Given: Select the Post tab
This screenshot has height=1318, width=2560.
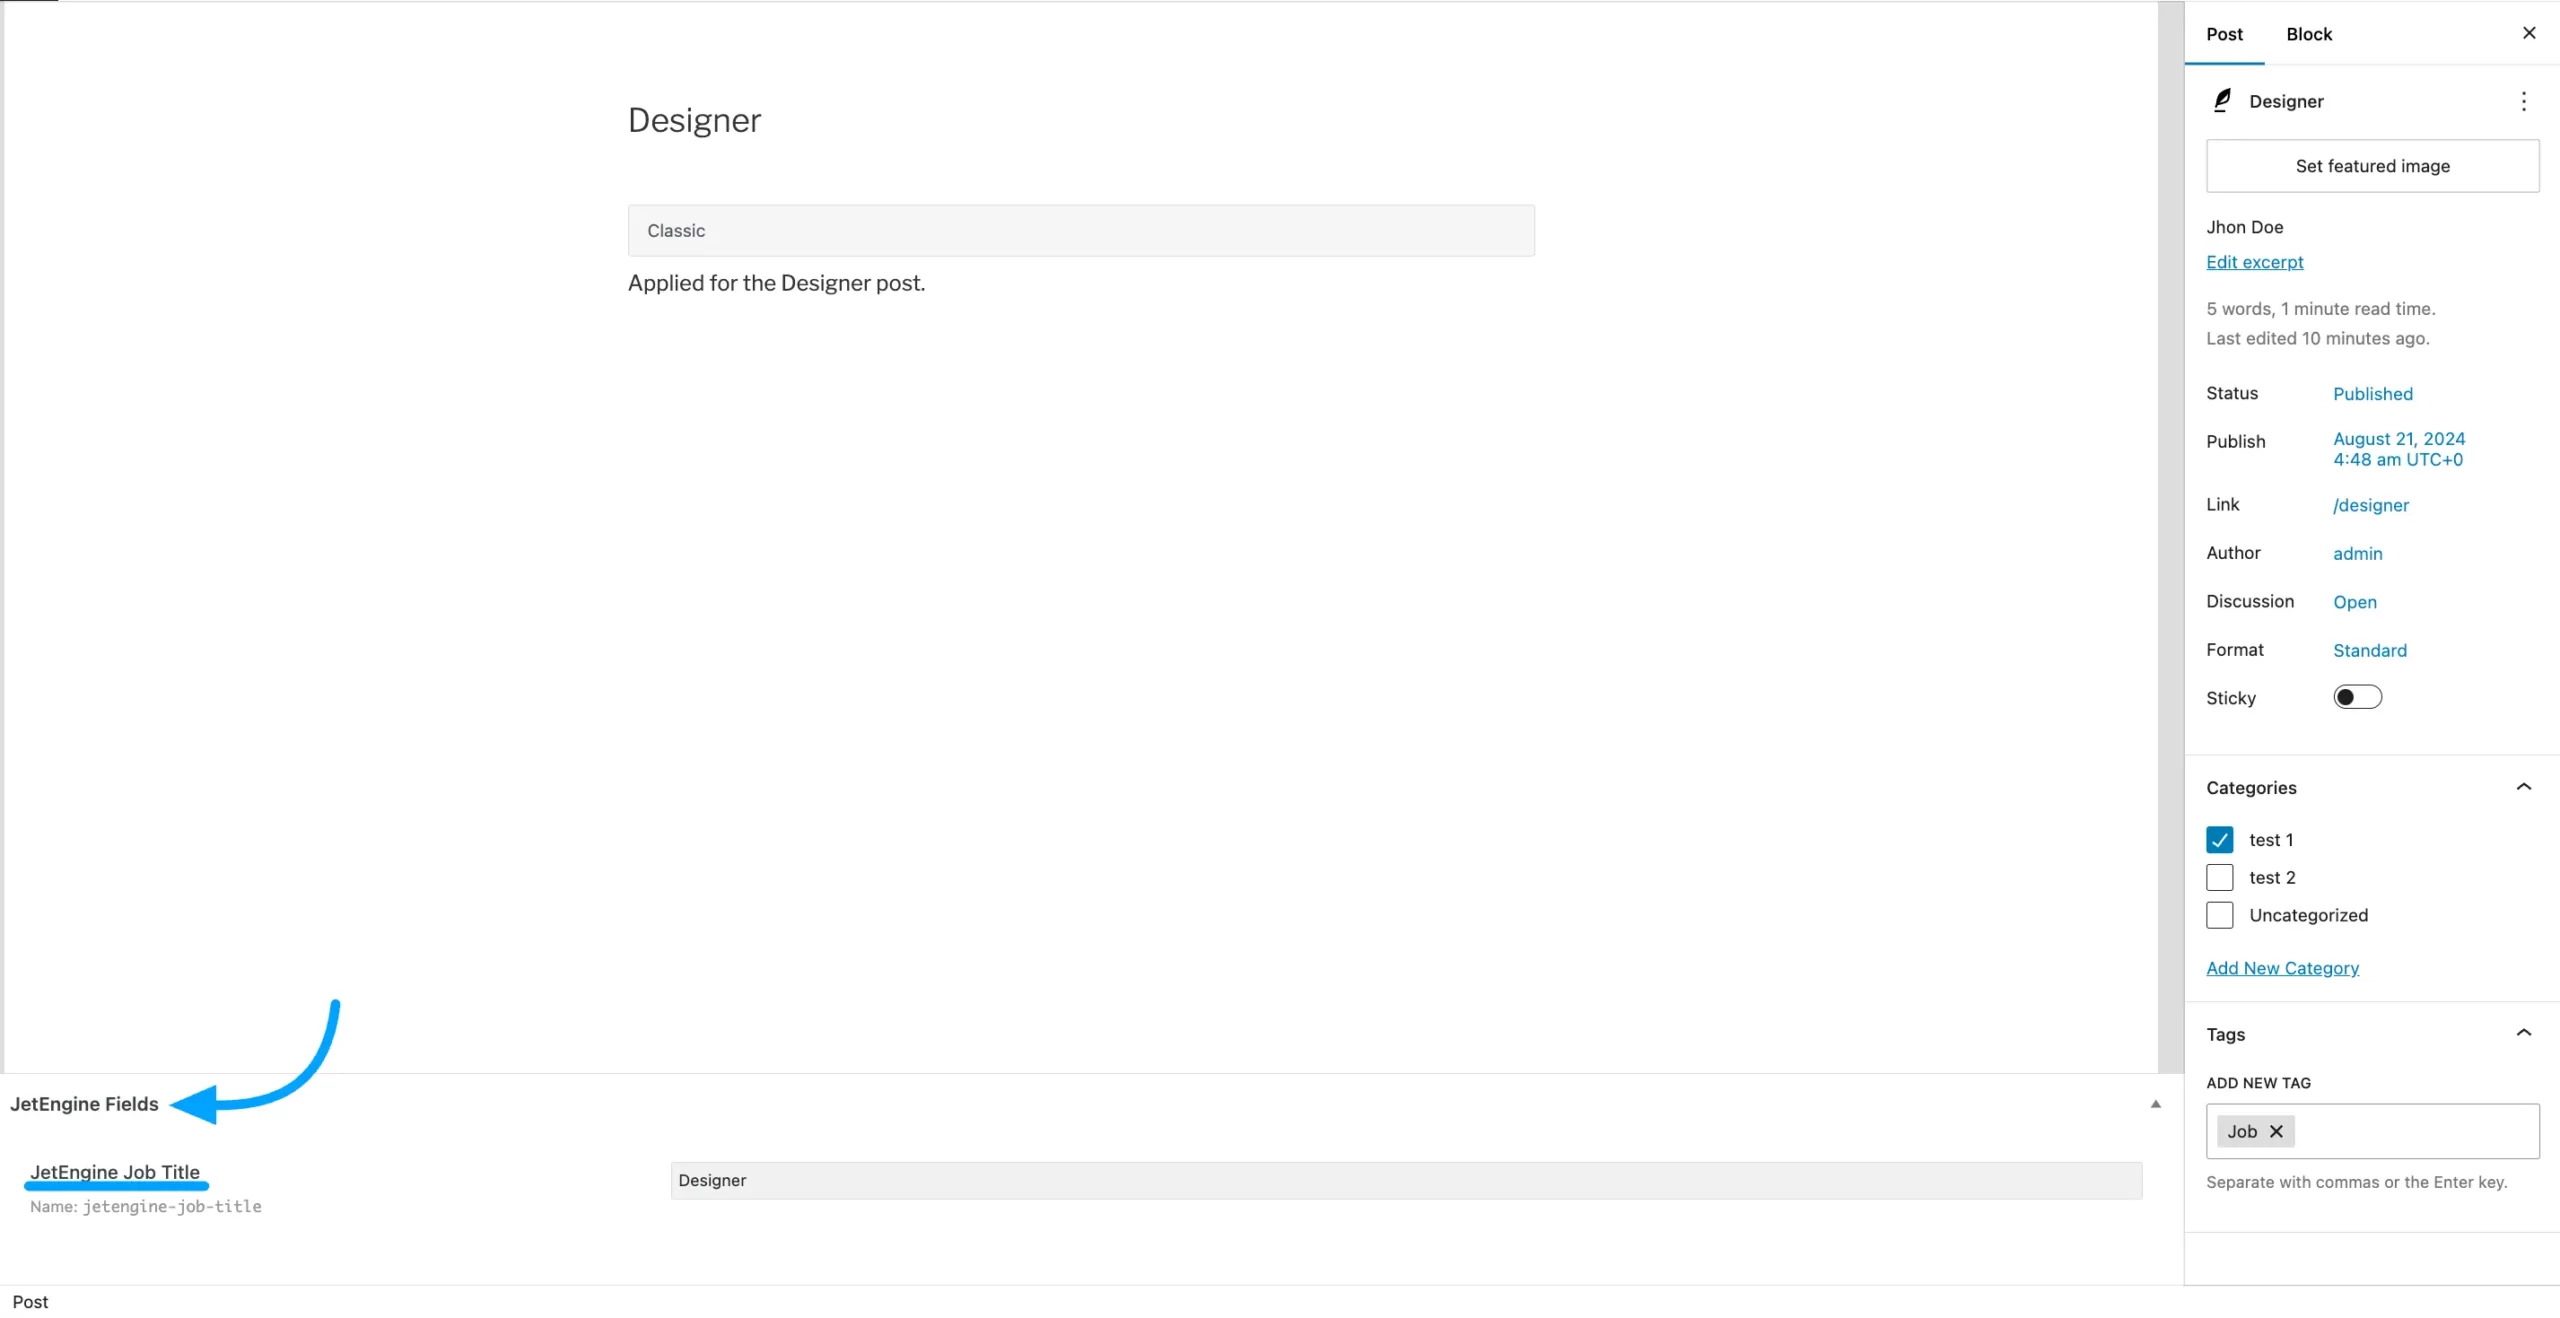Looking at the screenshot, I should (2224, 34).
